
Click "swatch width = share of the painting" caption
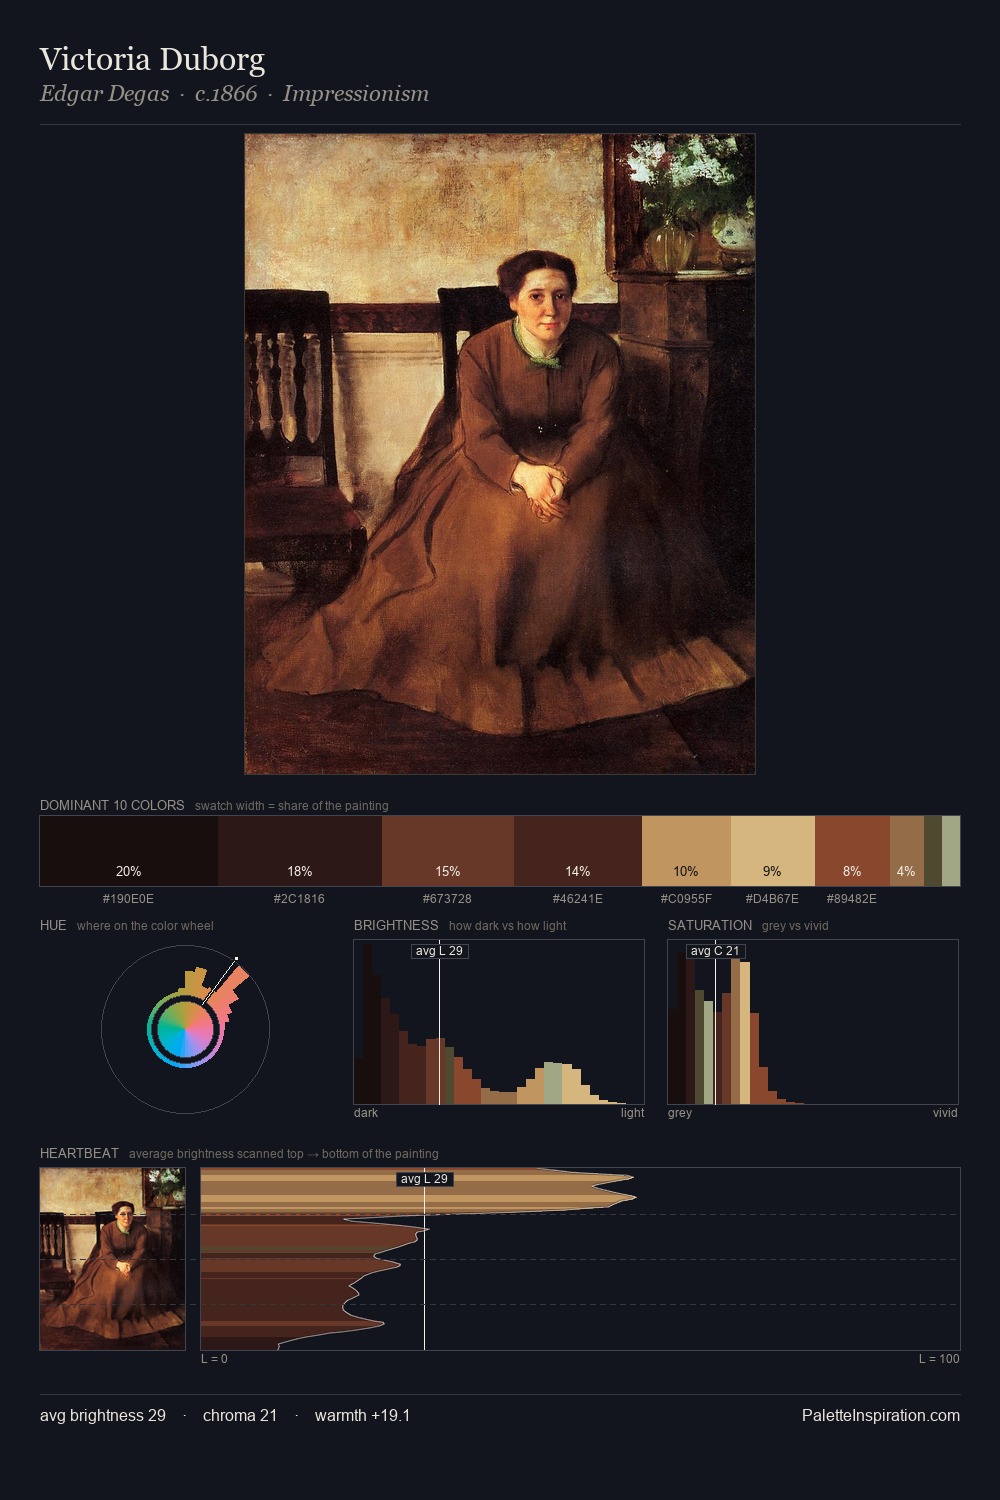coord(292,806)
